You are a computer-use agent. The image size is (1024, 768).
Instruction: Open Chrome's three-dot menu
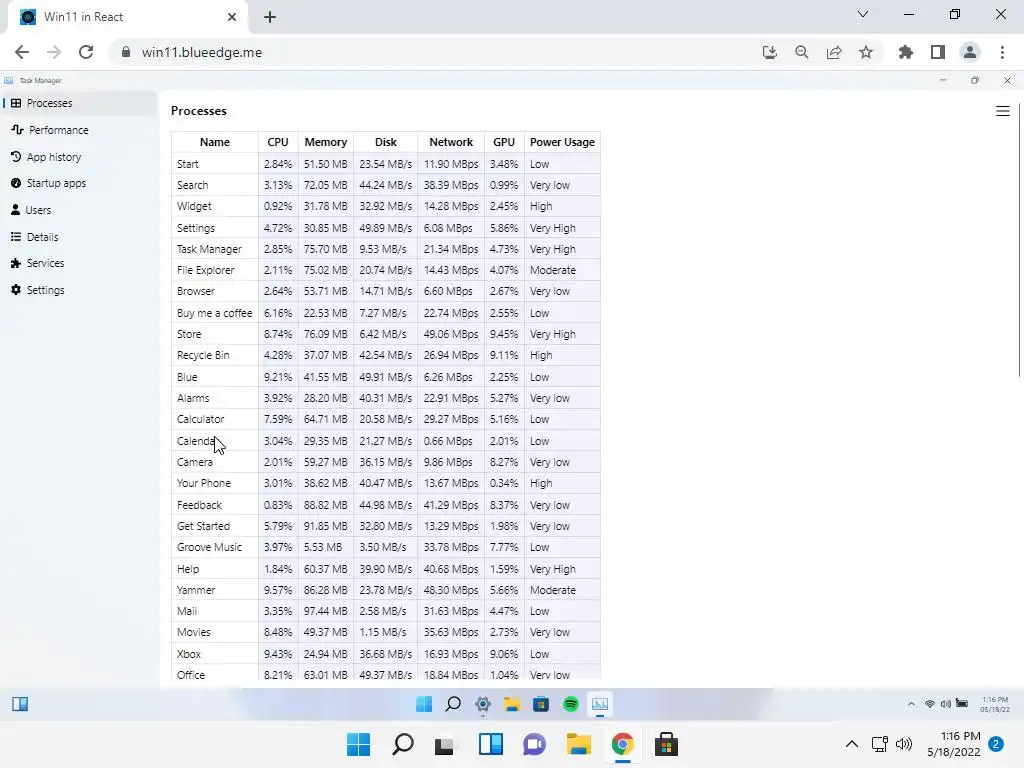pyautogui.click(x=1002, y=52)
